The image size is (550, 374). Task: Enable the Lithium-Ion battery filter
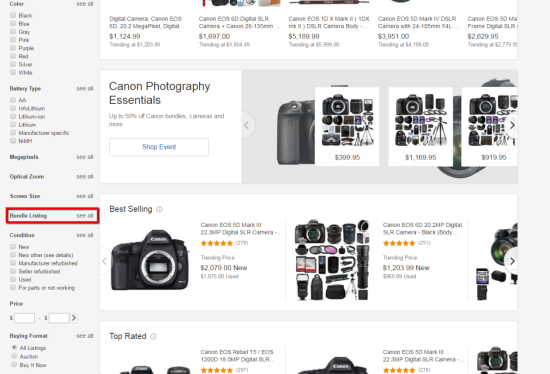pos(13,116)
